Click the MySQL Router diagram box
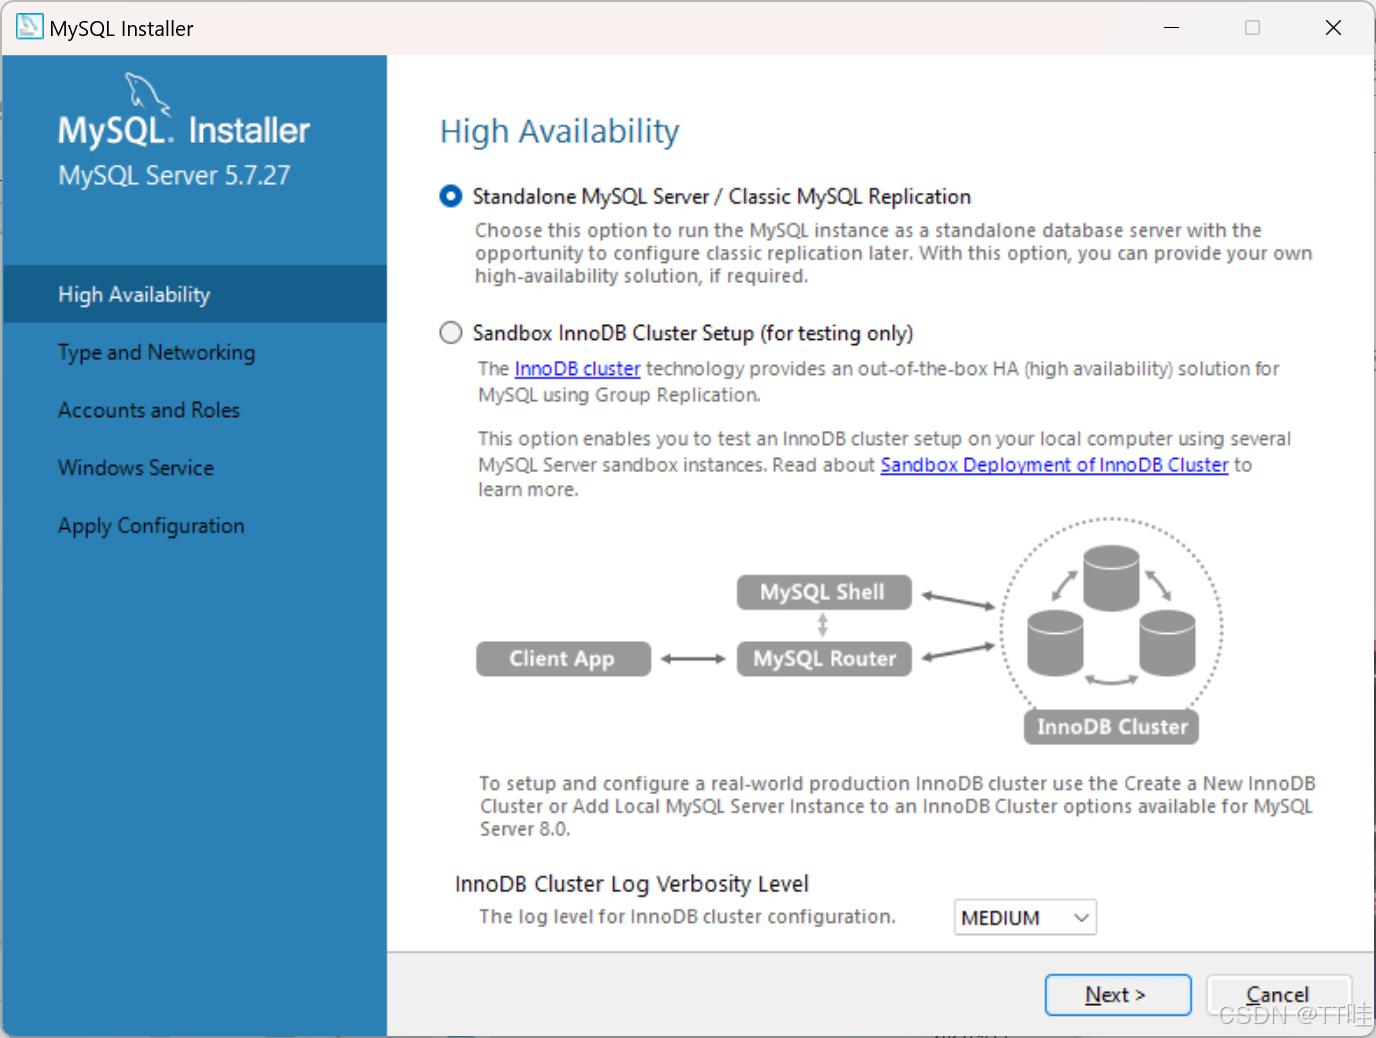Viewport: 1376px width, 1038px height. 824,659
